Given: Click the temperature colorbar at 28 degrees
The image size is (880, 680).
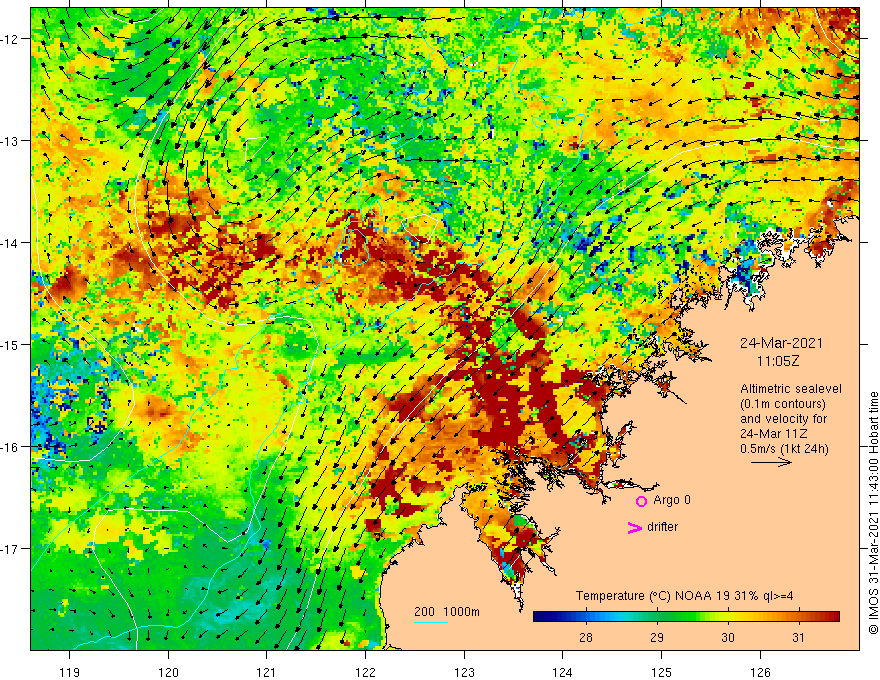Looking at the screenshot, I should (x=586, y=617).
